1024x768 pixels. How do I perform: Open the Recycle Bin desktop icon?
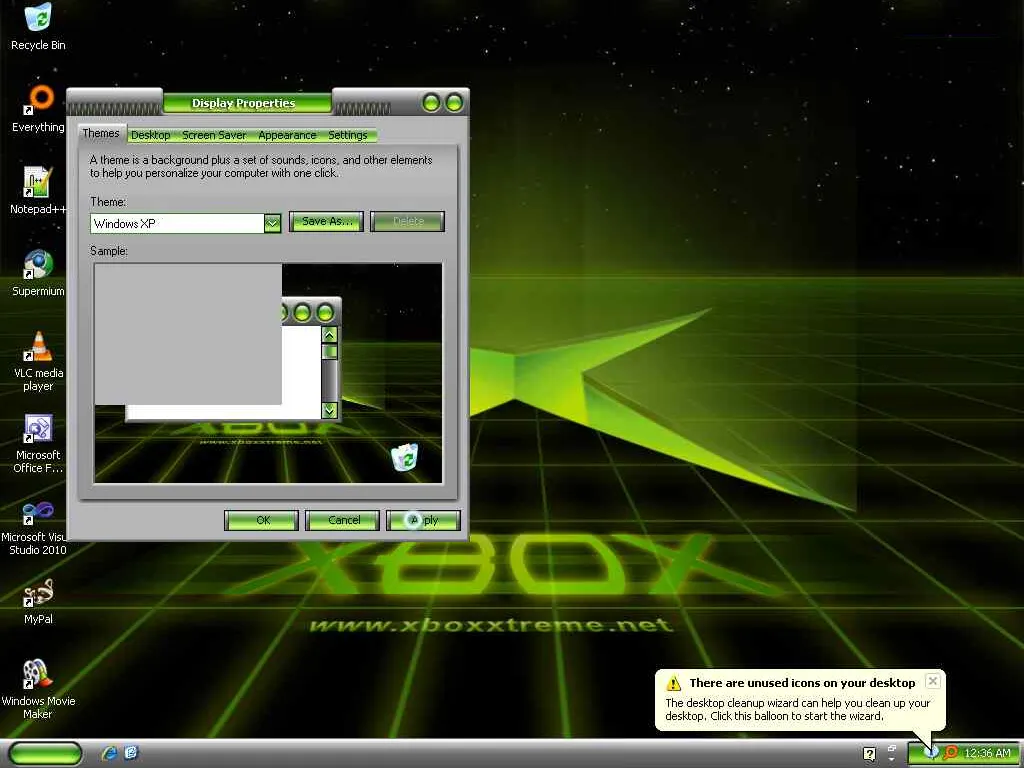38,26
